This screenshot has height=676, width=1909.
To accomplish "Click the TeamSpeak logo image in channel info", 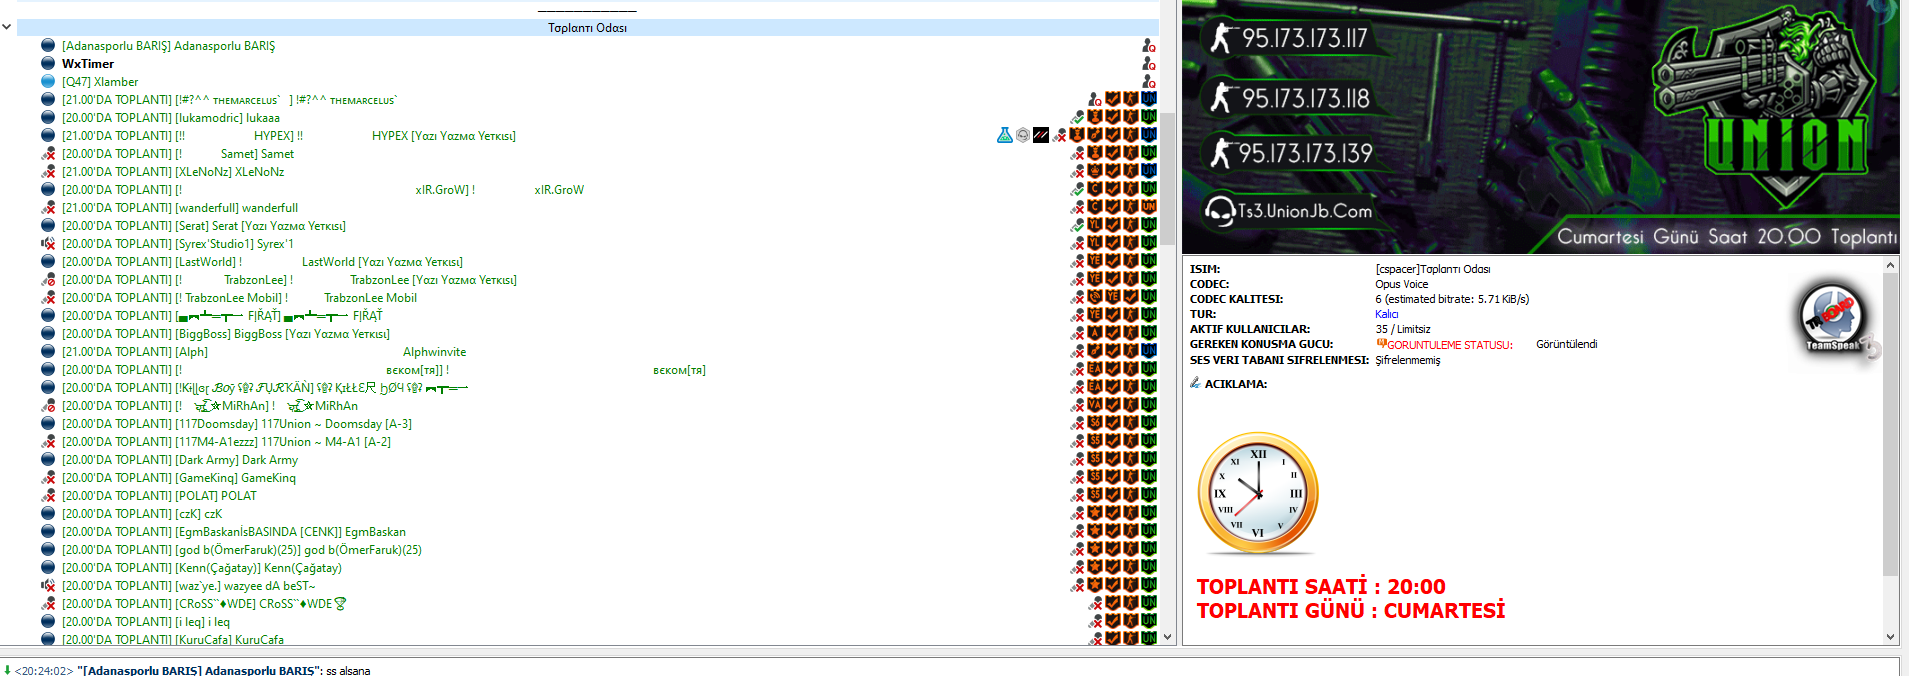I will (1838, 320).
